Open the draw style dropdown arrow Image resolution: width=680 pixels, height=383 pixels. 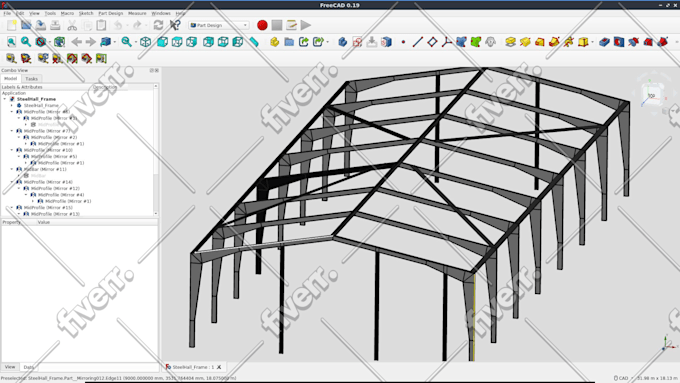pyautogui.click(x=49, y=42)
